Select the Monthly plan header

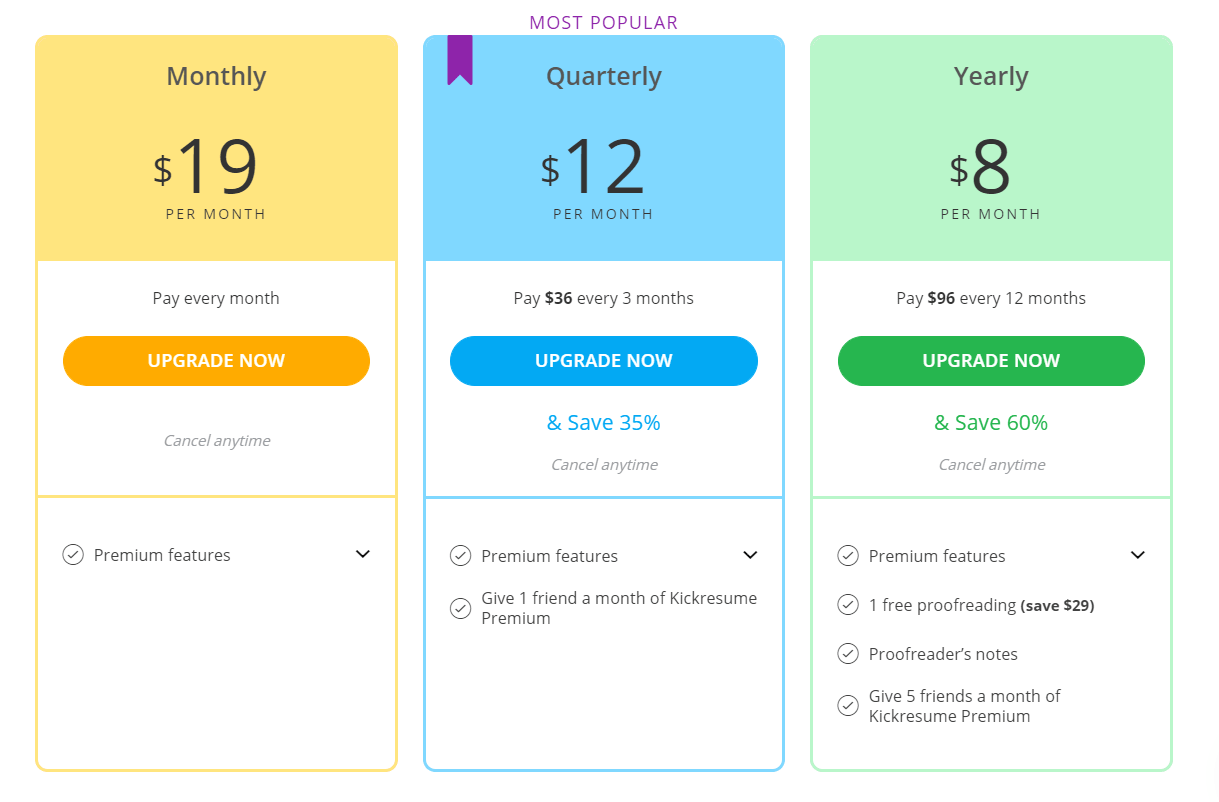216,76
